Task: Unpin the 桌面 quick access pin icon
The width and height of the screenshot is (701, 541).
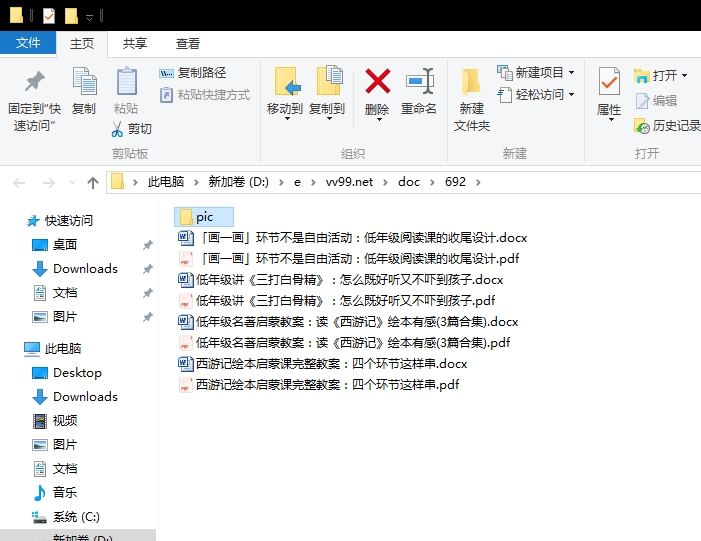Action: click(148, 245)
